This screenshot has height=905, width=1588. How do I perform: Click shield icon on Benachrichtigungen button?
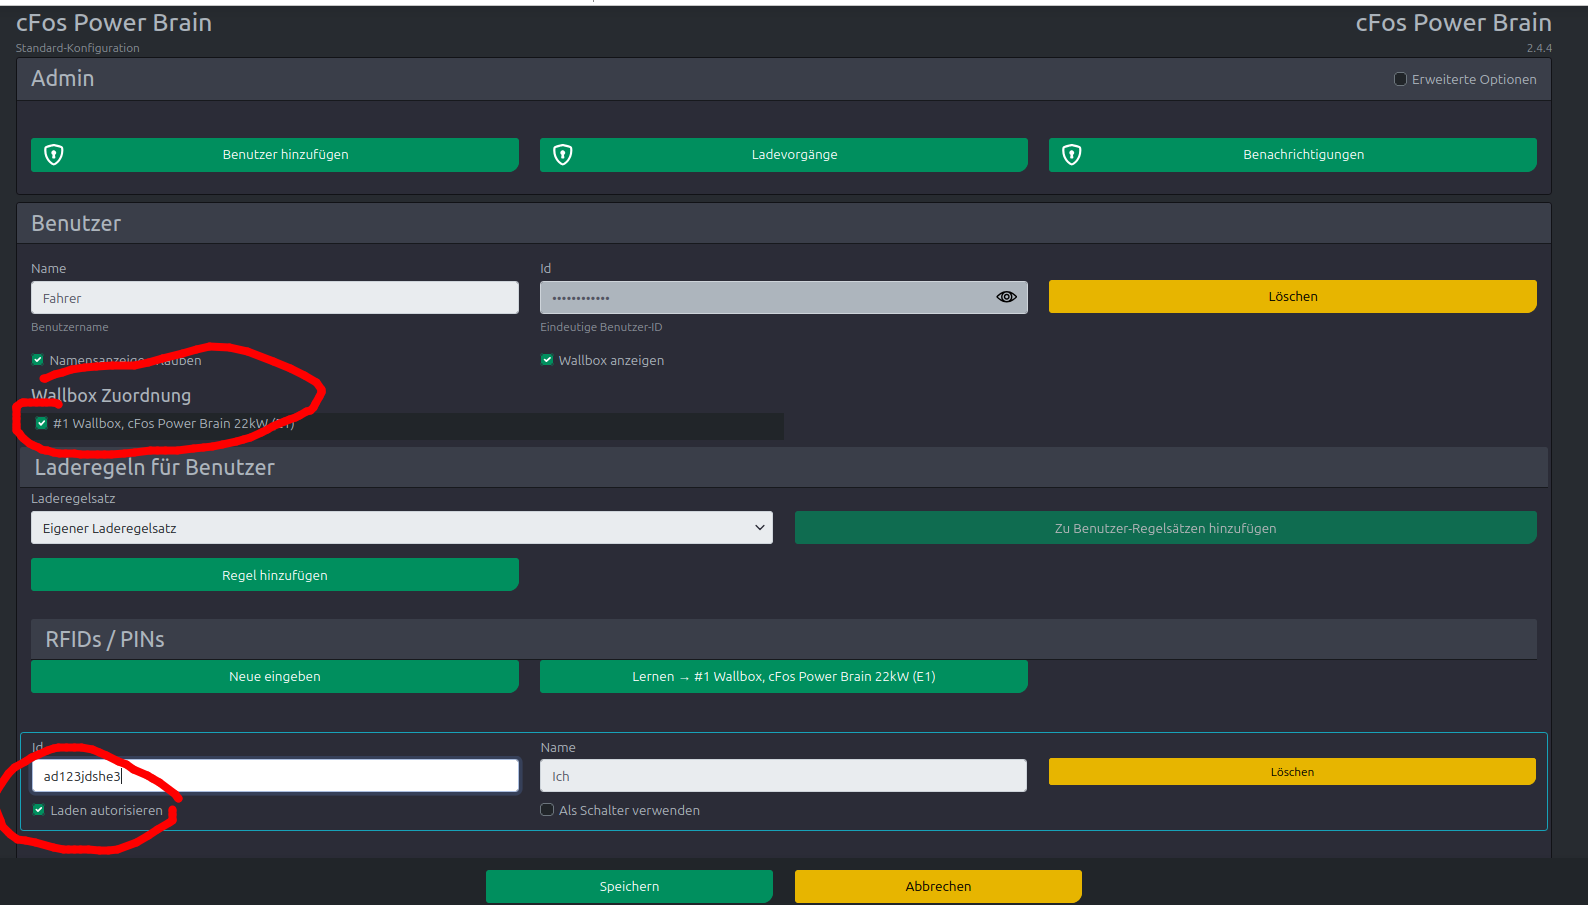1072,155
